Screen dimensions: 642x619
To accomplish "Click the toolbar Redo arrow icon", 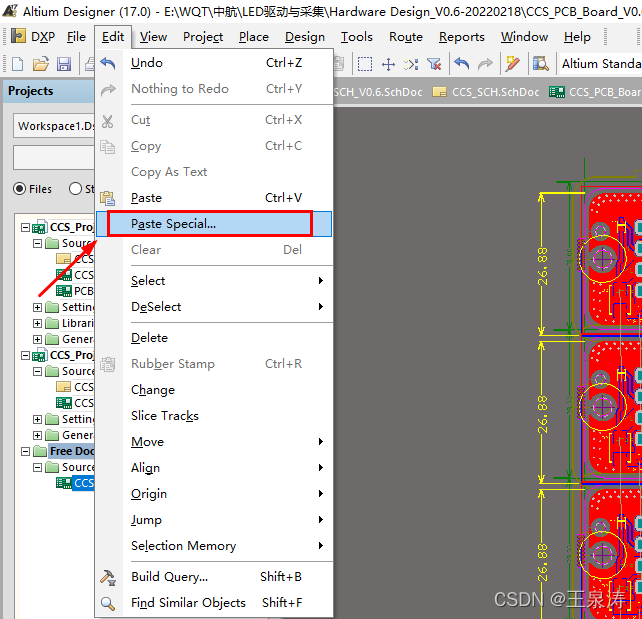I will [x=485, y=64].
